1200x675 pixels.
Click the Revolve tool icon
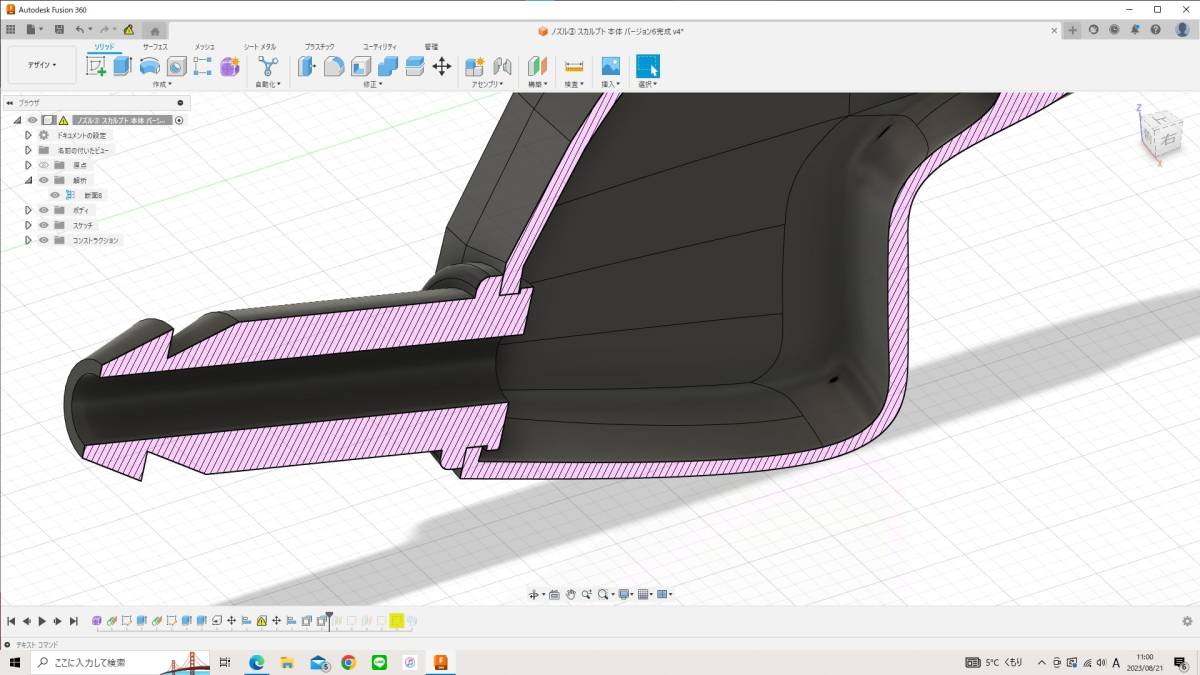click(149, 66)
